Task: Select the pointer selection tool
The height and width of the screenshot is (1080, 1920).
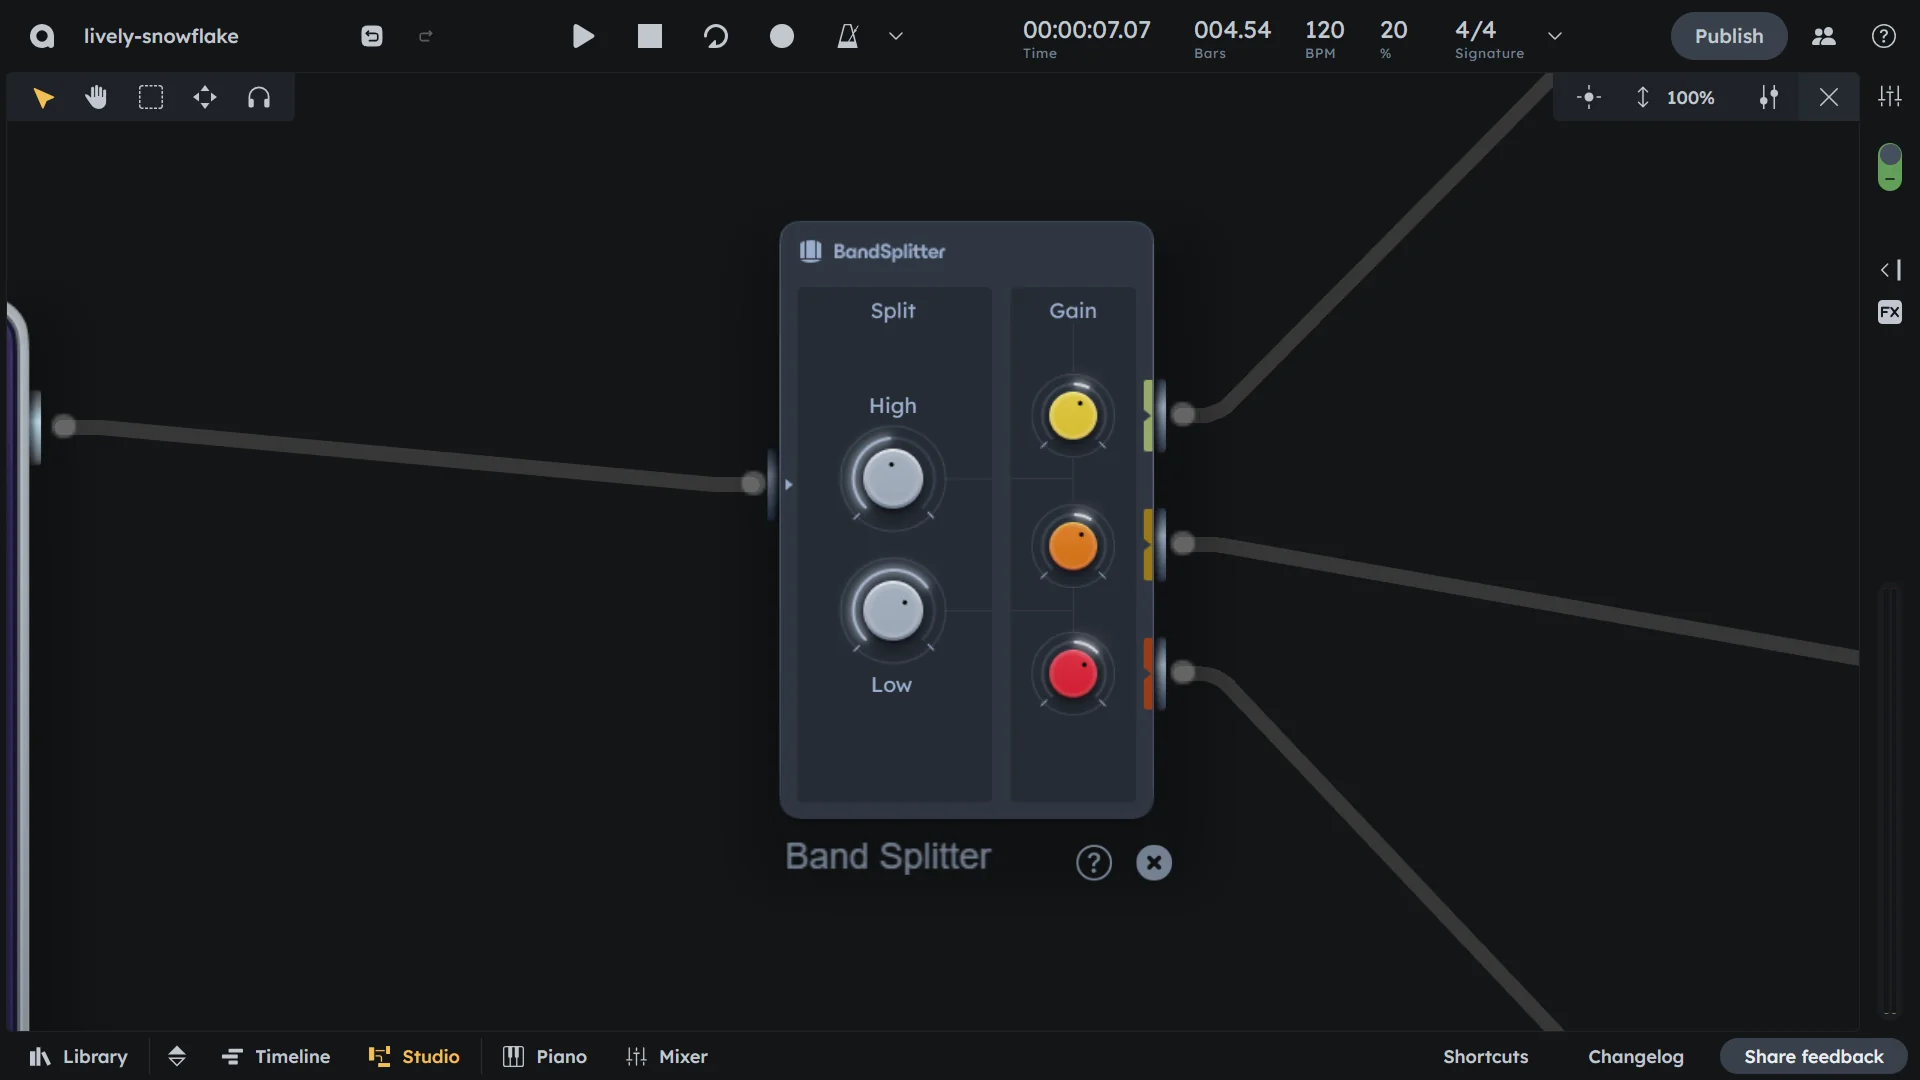Action: [43, 97]
